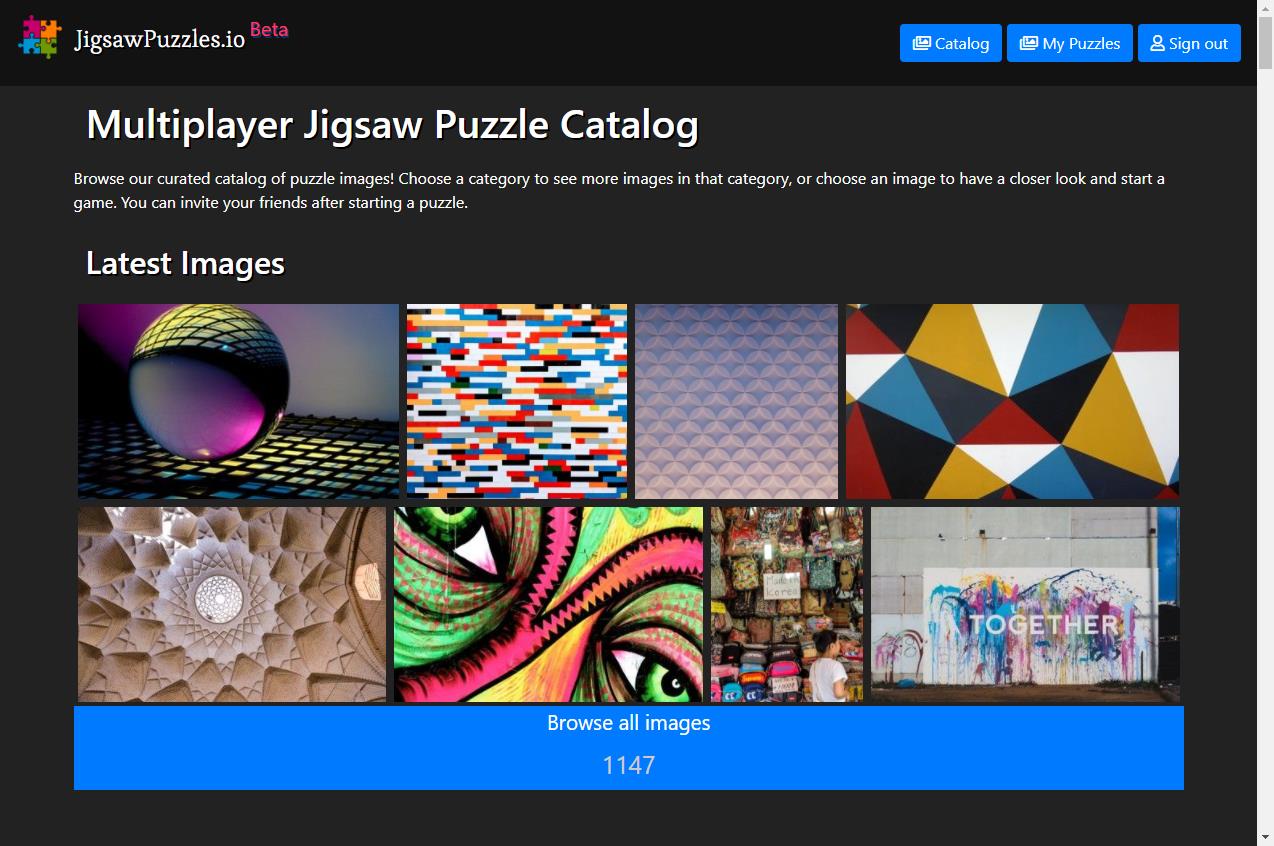Click the user icon in Sign out button
The width and height of the screenshot is (1274, 846).
pyautogui.click(x=1157, y=43)
